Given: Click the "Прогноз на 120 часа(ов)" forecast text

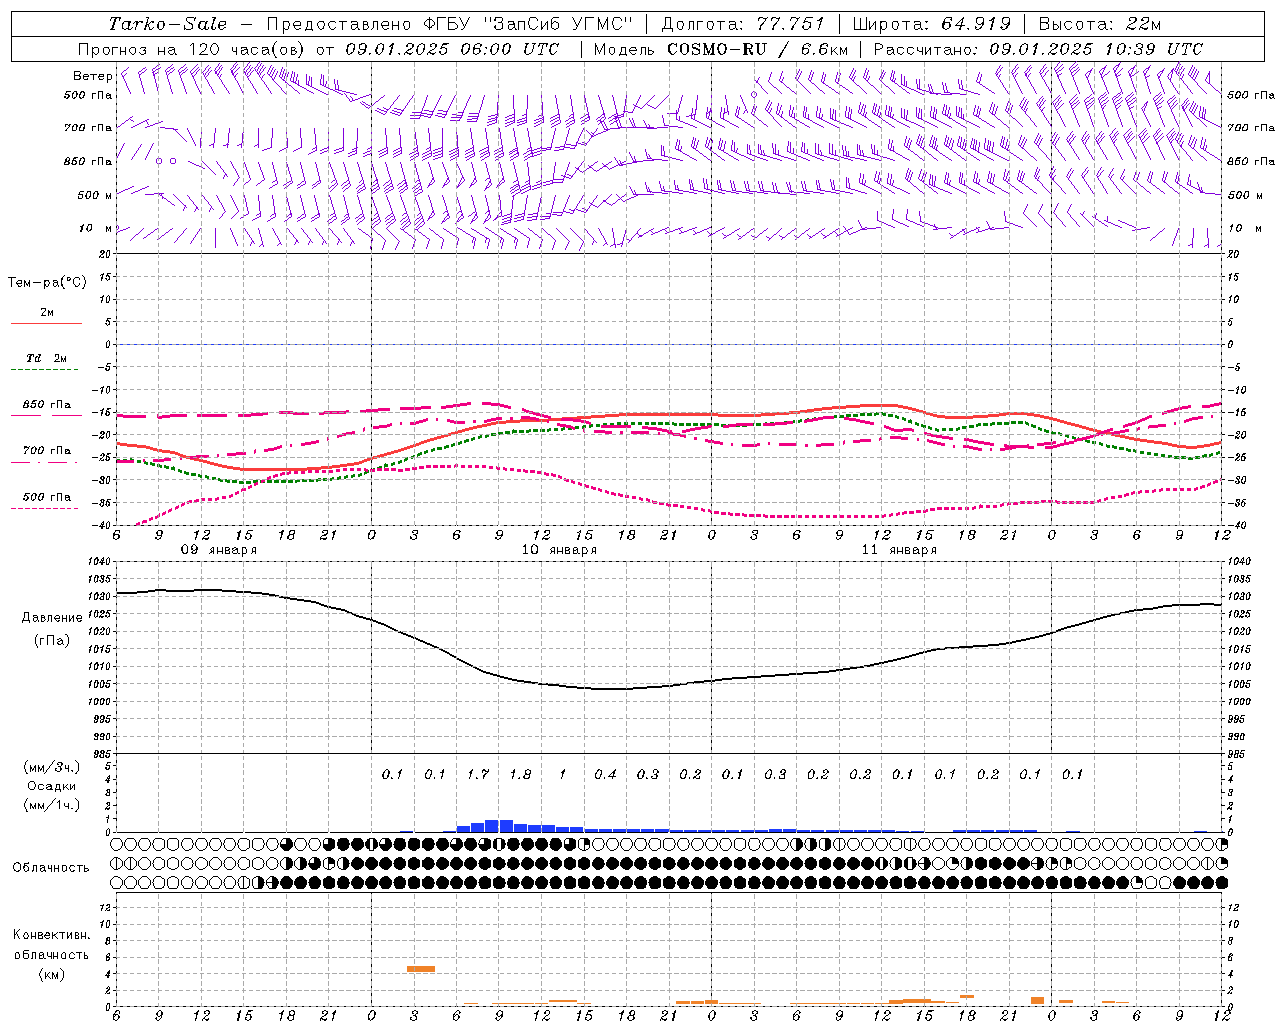Looking at the screenshot, I should click(x=192, y=49).
